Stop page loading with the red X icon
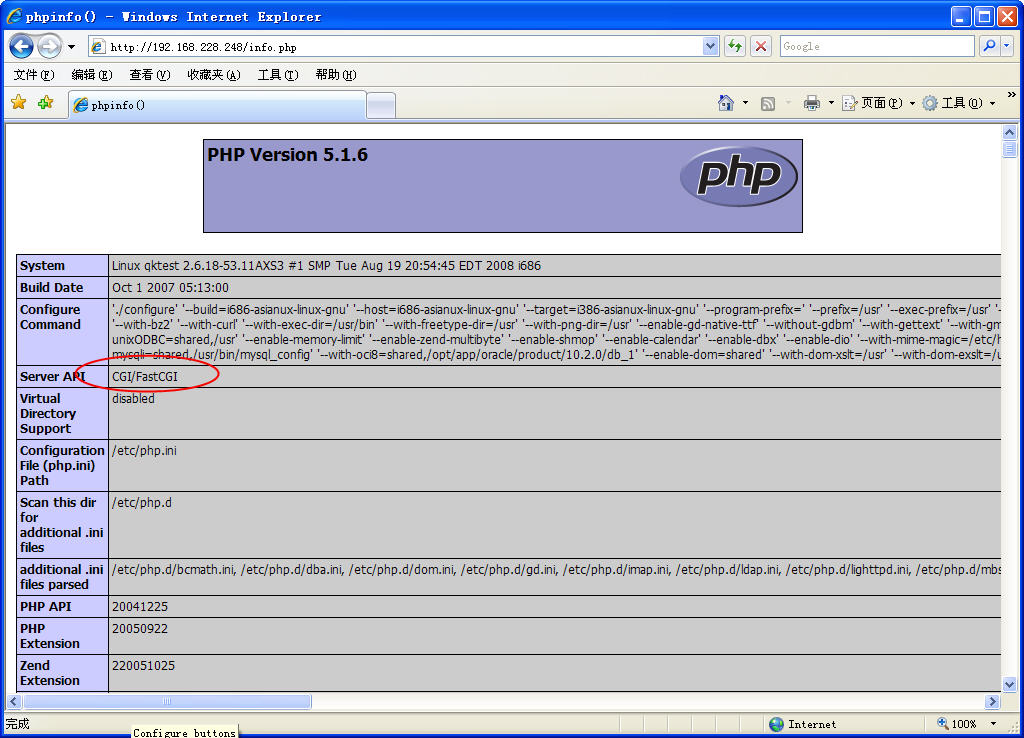This screenshot has width=1024, height=738. (761, 46)
